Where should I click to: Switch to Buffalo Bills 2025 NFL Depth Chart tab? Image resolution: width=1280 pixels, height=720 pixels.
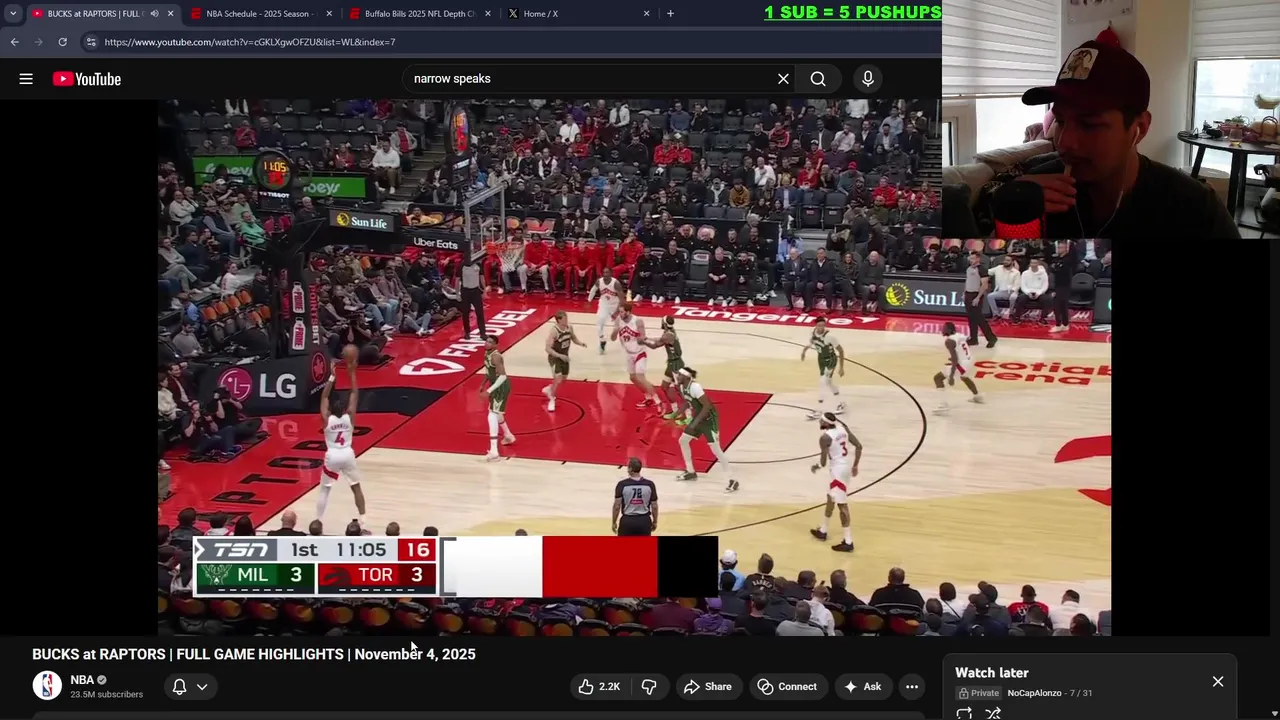(x=418, y=13)
